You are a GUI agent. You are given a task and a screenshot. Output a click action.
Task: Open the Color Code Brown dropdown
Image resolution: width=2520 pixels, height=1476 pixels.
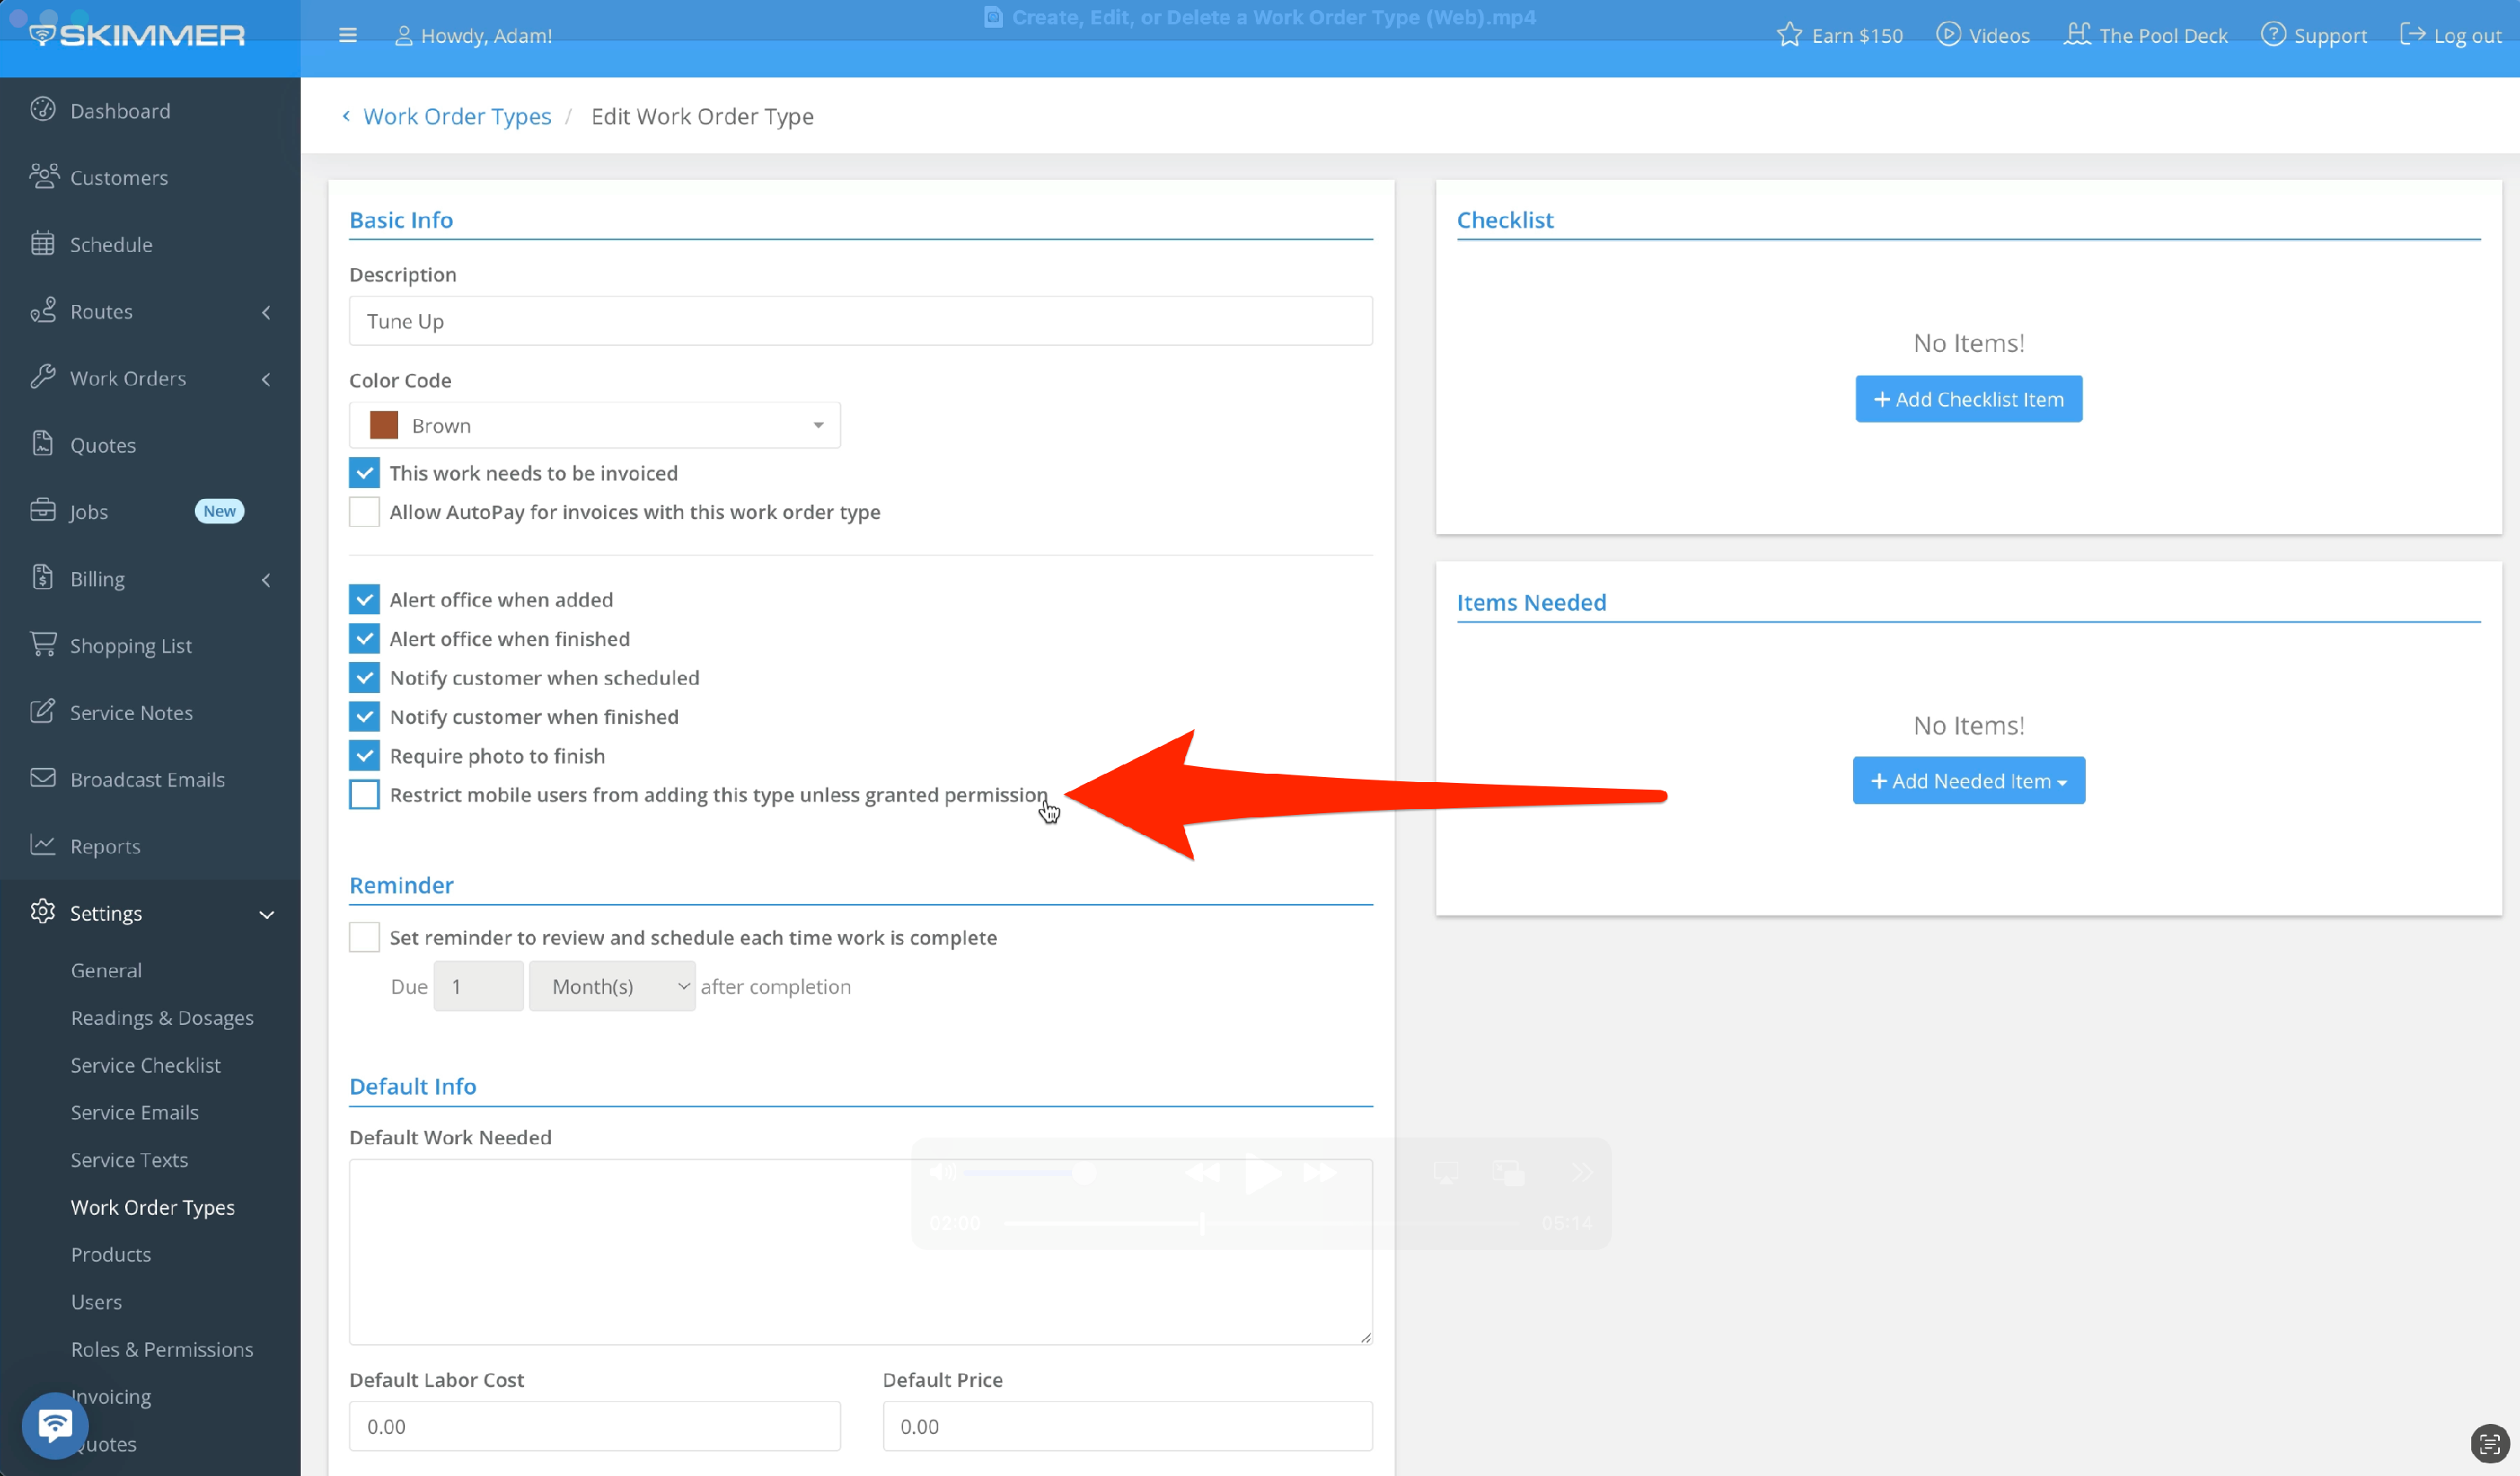pos(594,426)
